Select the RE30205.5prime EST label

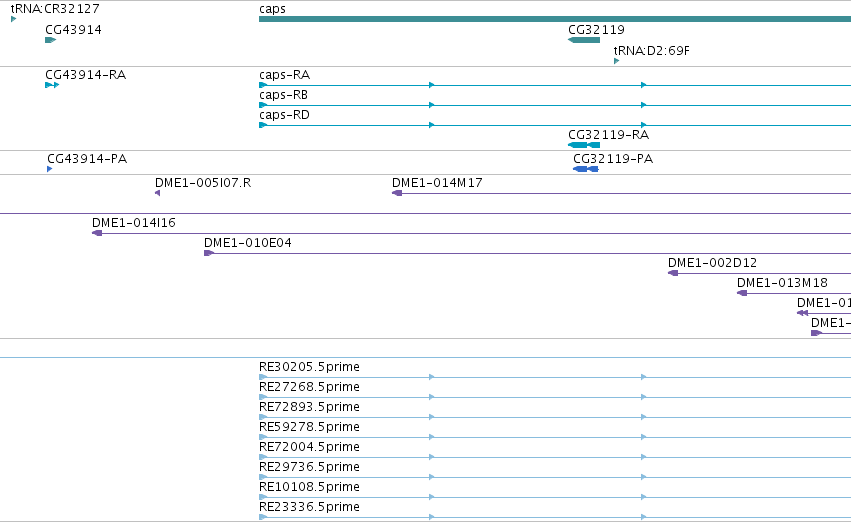tap(309, 366)
